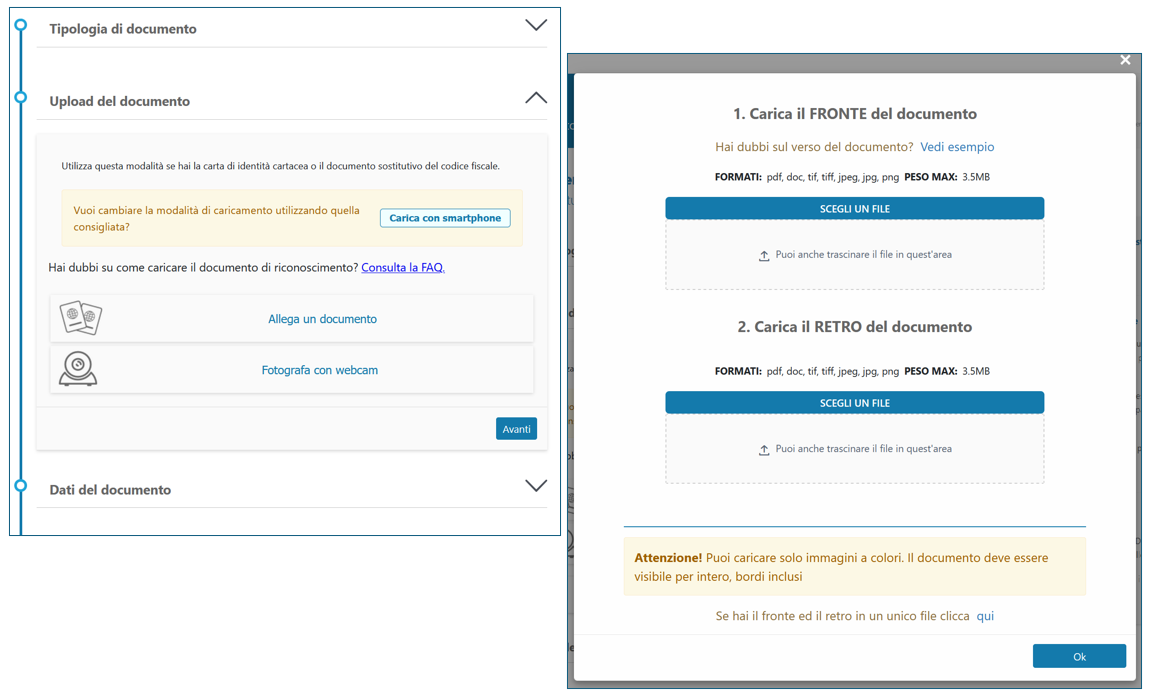Select the Allega un documento option
This screenshot has width=1150, height=697.
322,319
